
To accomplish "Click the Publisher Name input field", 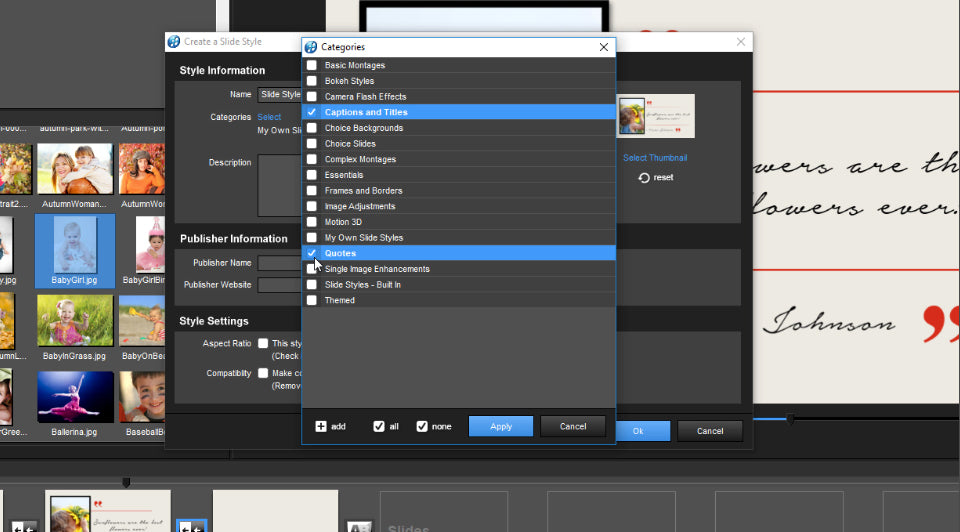I will pos(279,263).
